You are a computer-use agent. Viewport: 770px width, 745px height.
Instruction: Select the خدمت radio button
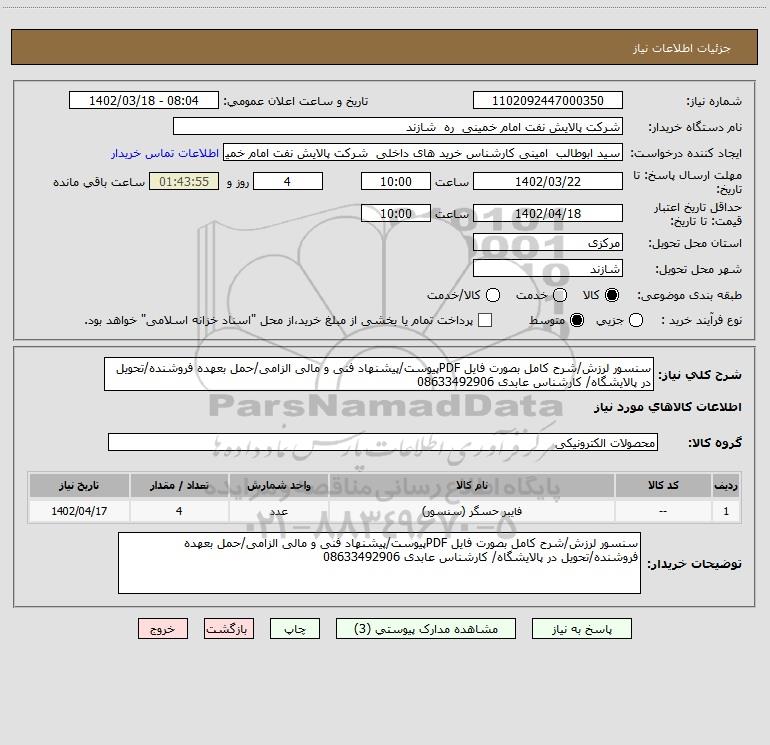pyautogui.click(x=559, y=295)
